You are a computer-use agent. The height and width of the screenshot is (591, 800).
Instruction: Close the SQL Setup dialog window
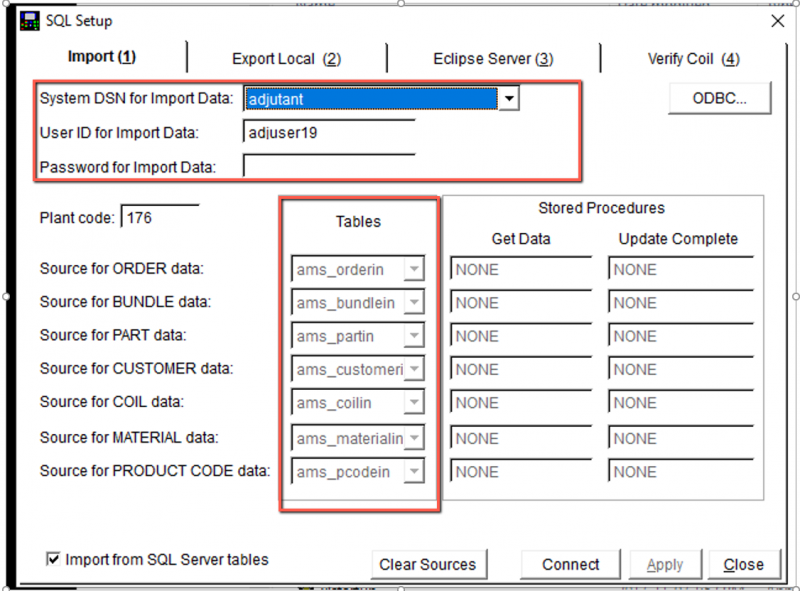click(777, 21)
